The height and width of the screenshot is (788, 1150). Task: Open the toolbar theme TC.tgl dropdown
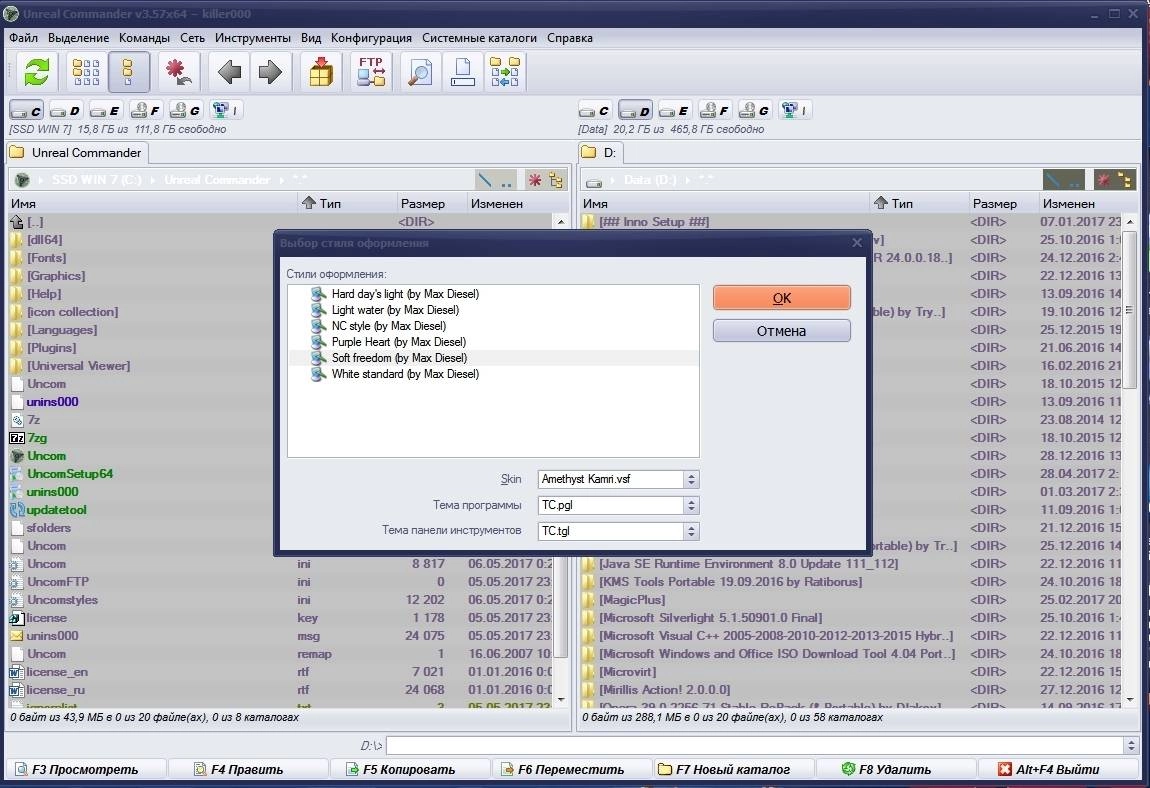(x=691, y=530)
